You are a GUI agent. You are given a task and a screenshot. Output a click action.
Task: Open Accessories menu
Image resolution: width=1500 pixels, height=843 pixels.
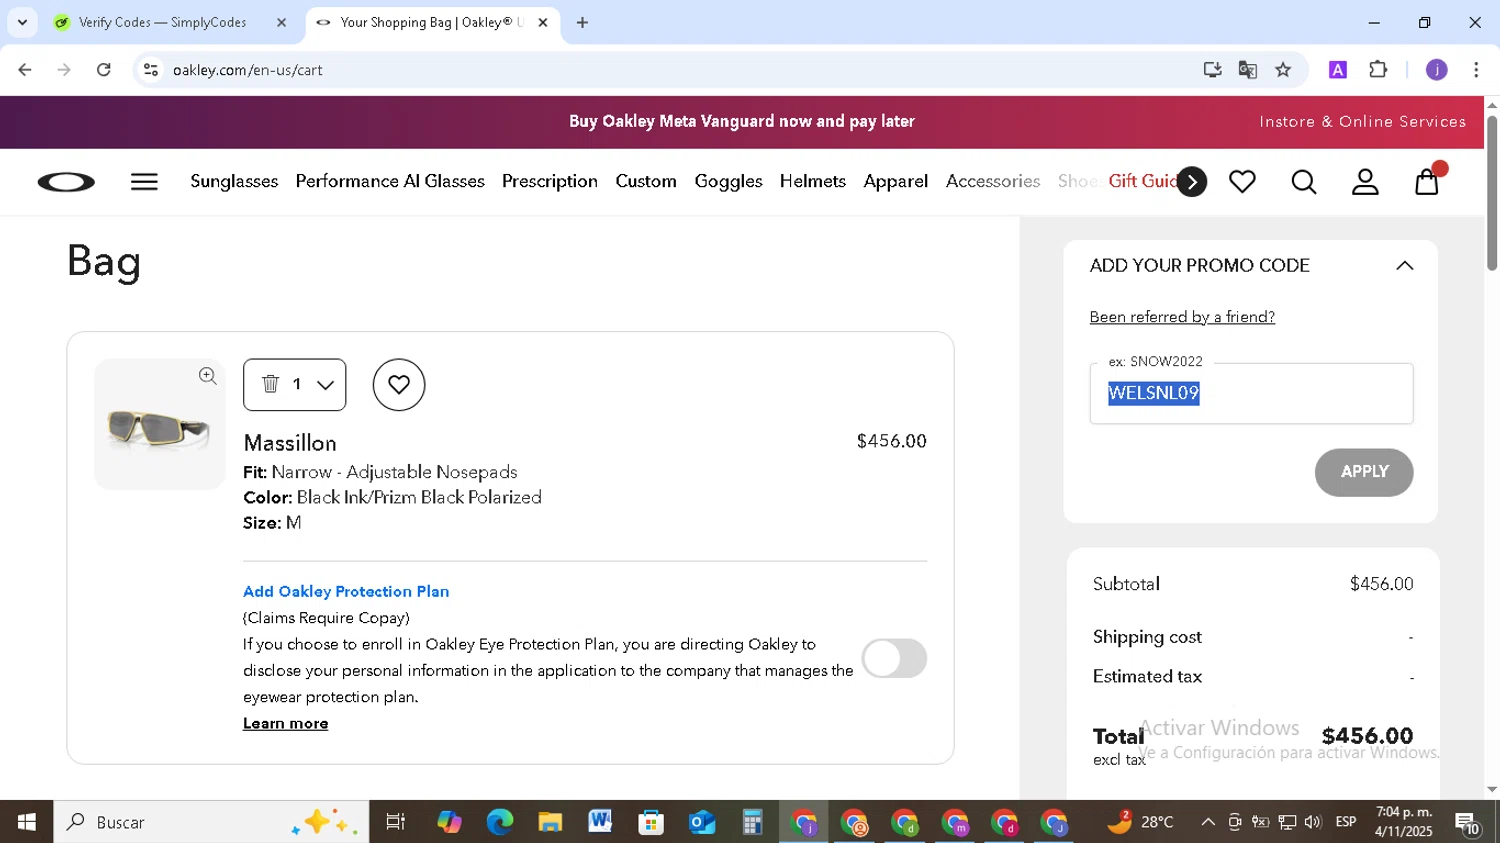pos(993,181)
